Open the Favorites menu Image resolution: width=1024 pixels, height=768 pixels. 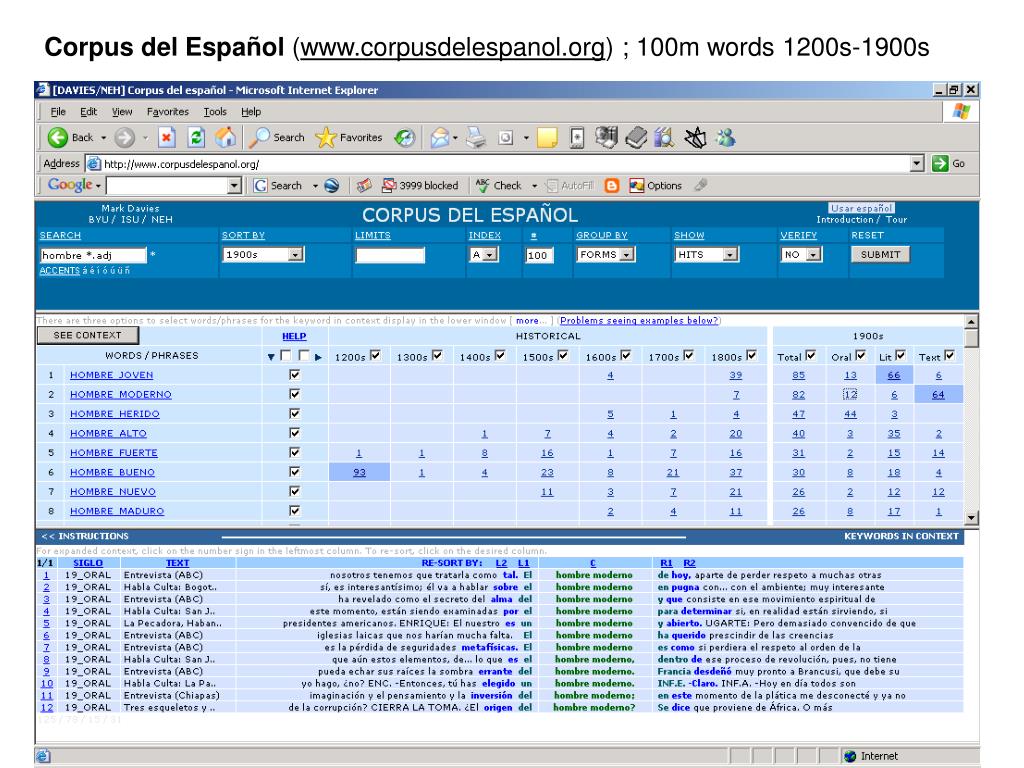click(168, 112)
